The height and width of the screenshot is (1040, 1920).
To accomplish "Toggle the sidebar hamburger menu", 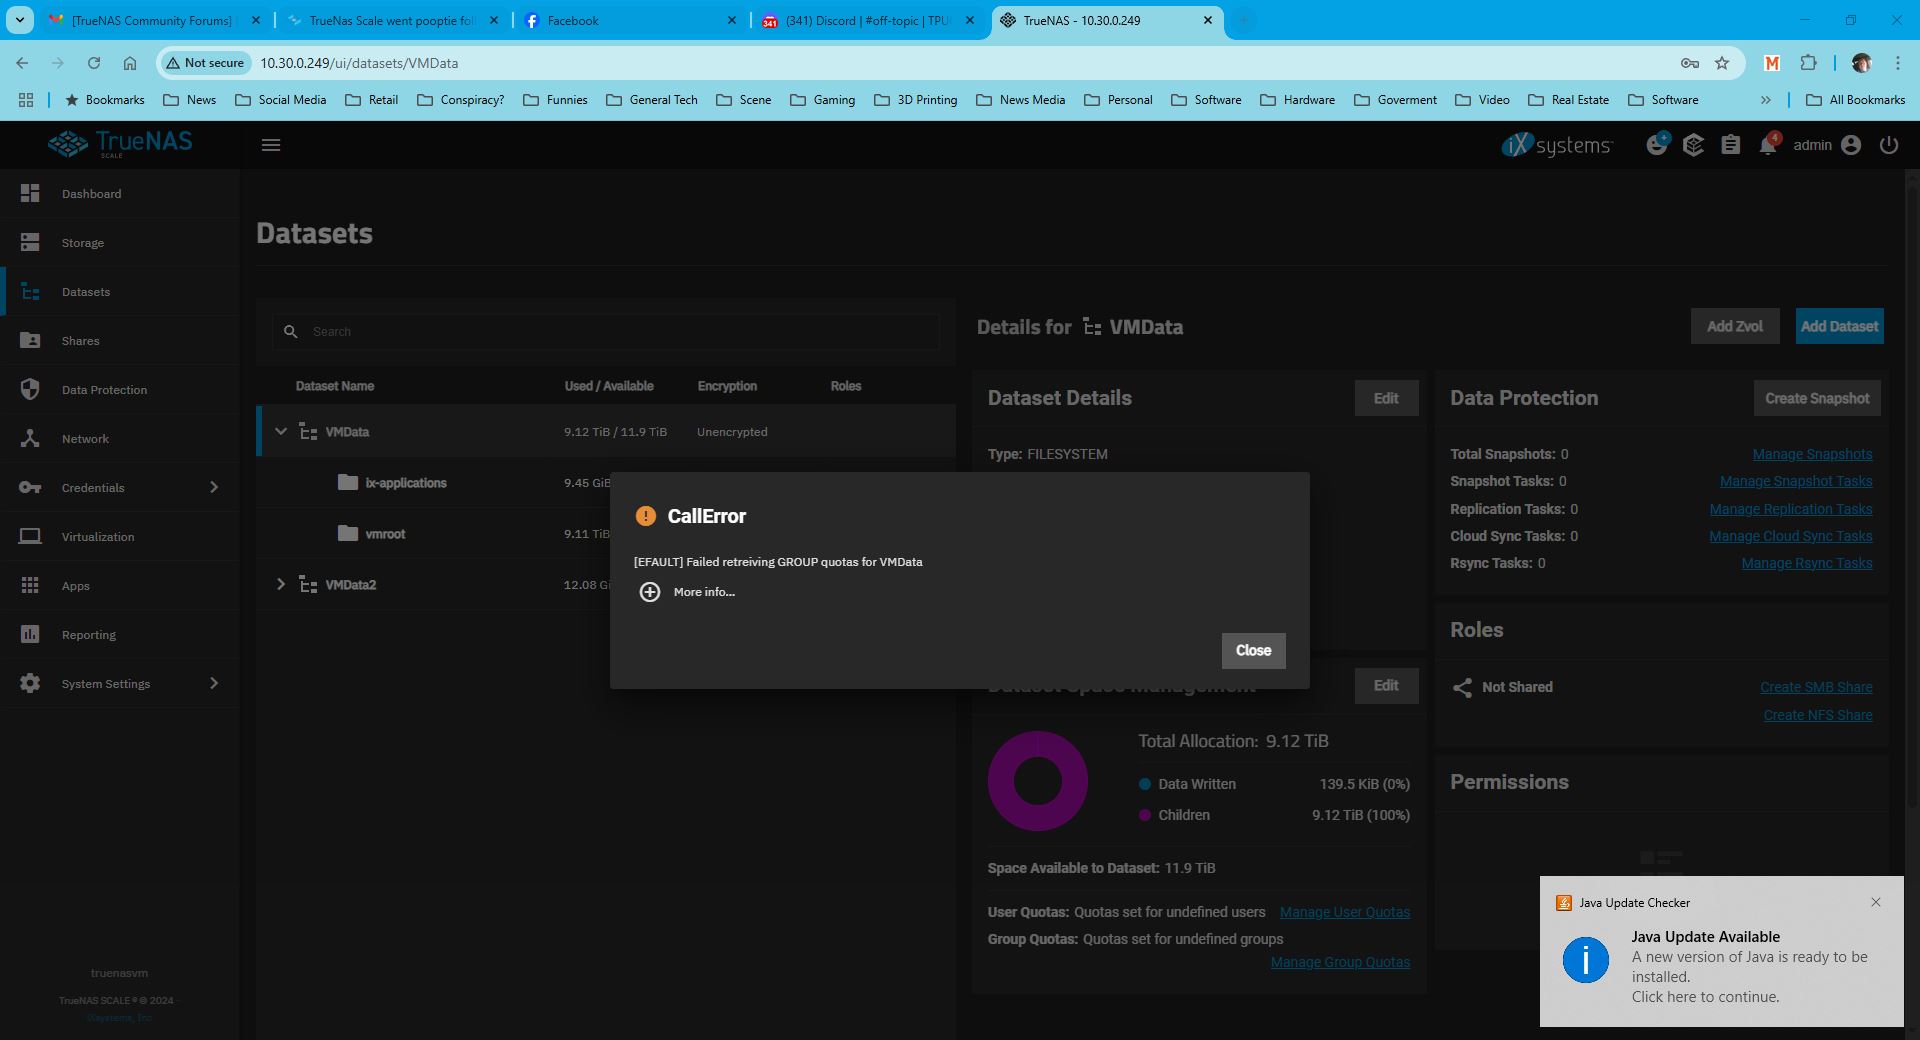I will tap(271, 145).
